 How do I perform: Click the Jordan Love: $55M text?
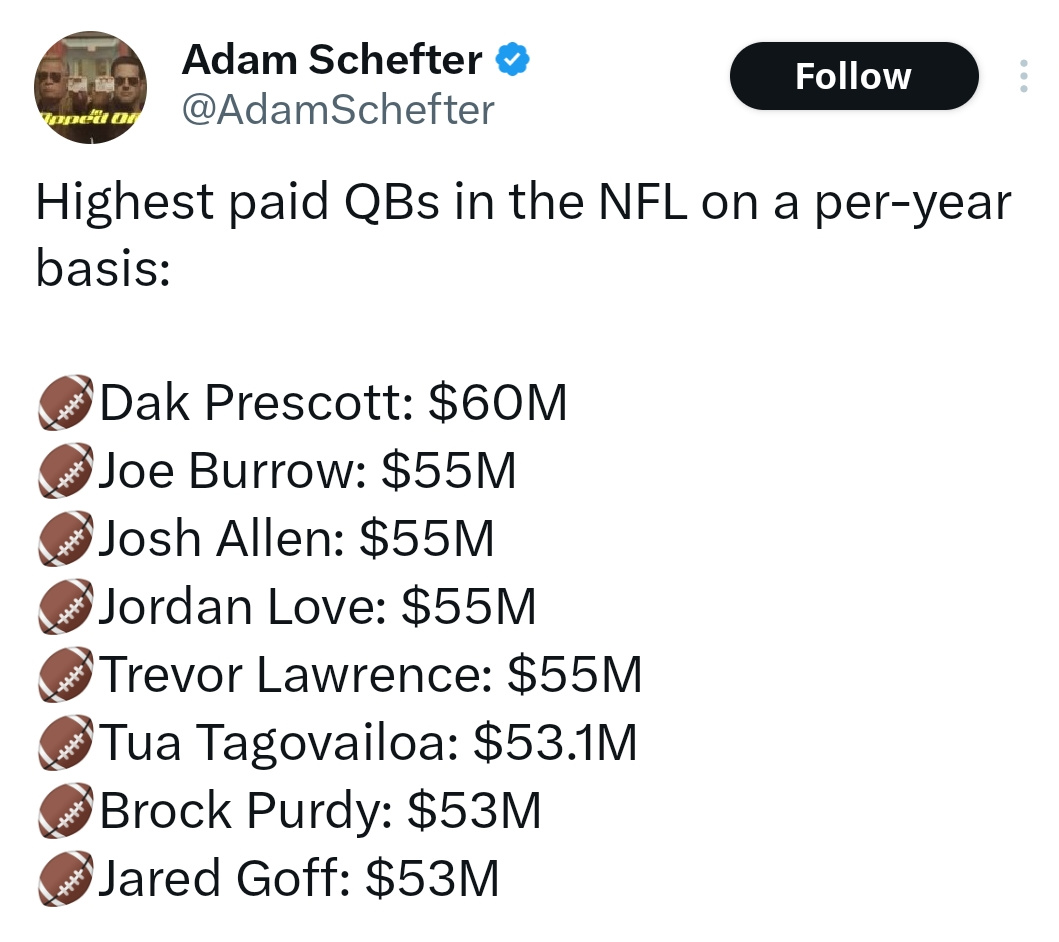coord(317,606)
